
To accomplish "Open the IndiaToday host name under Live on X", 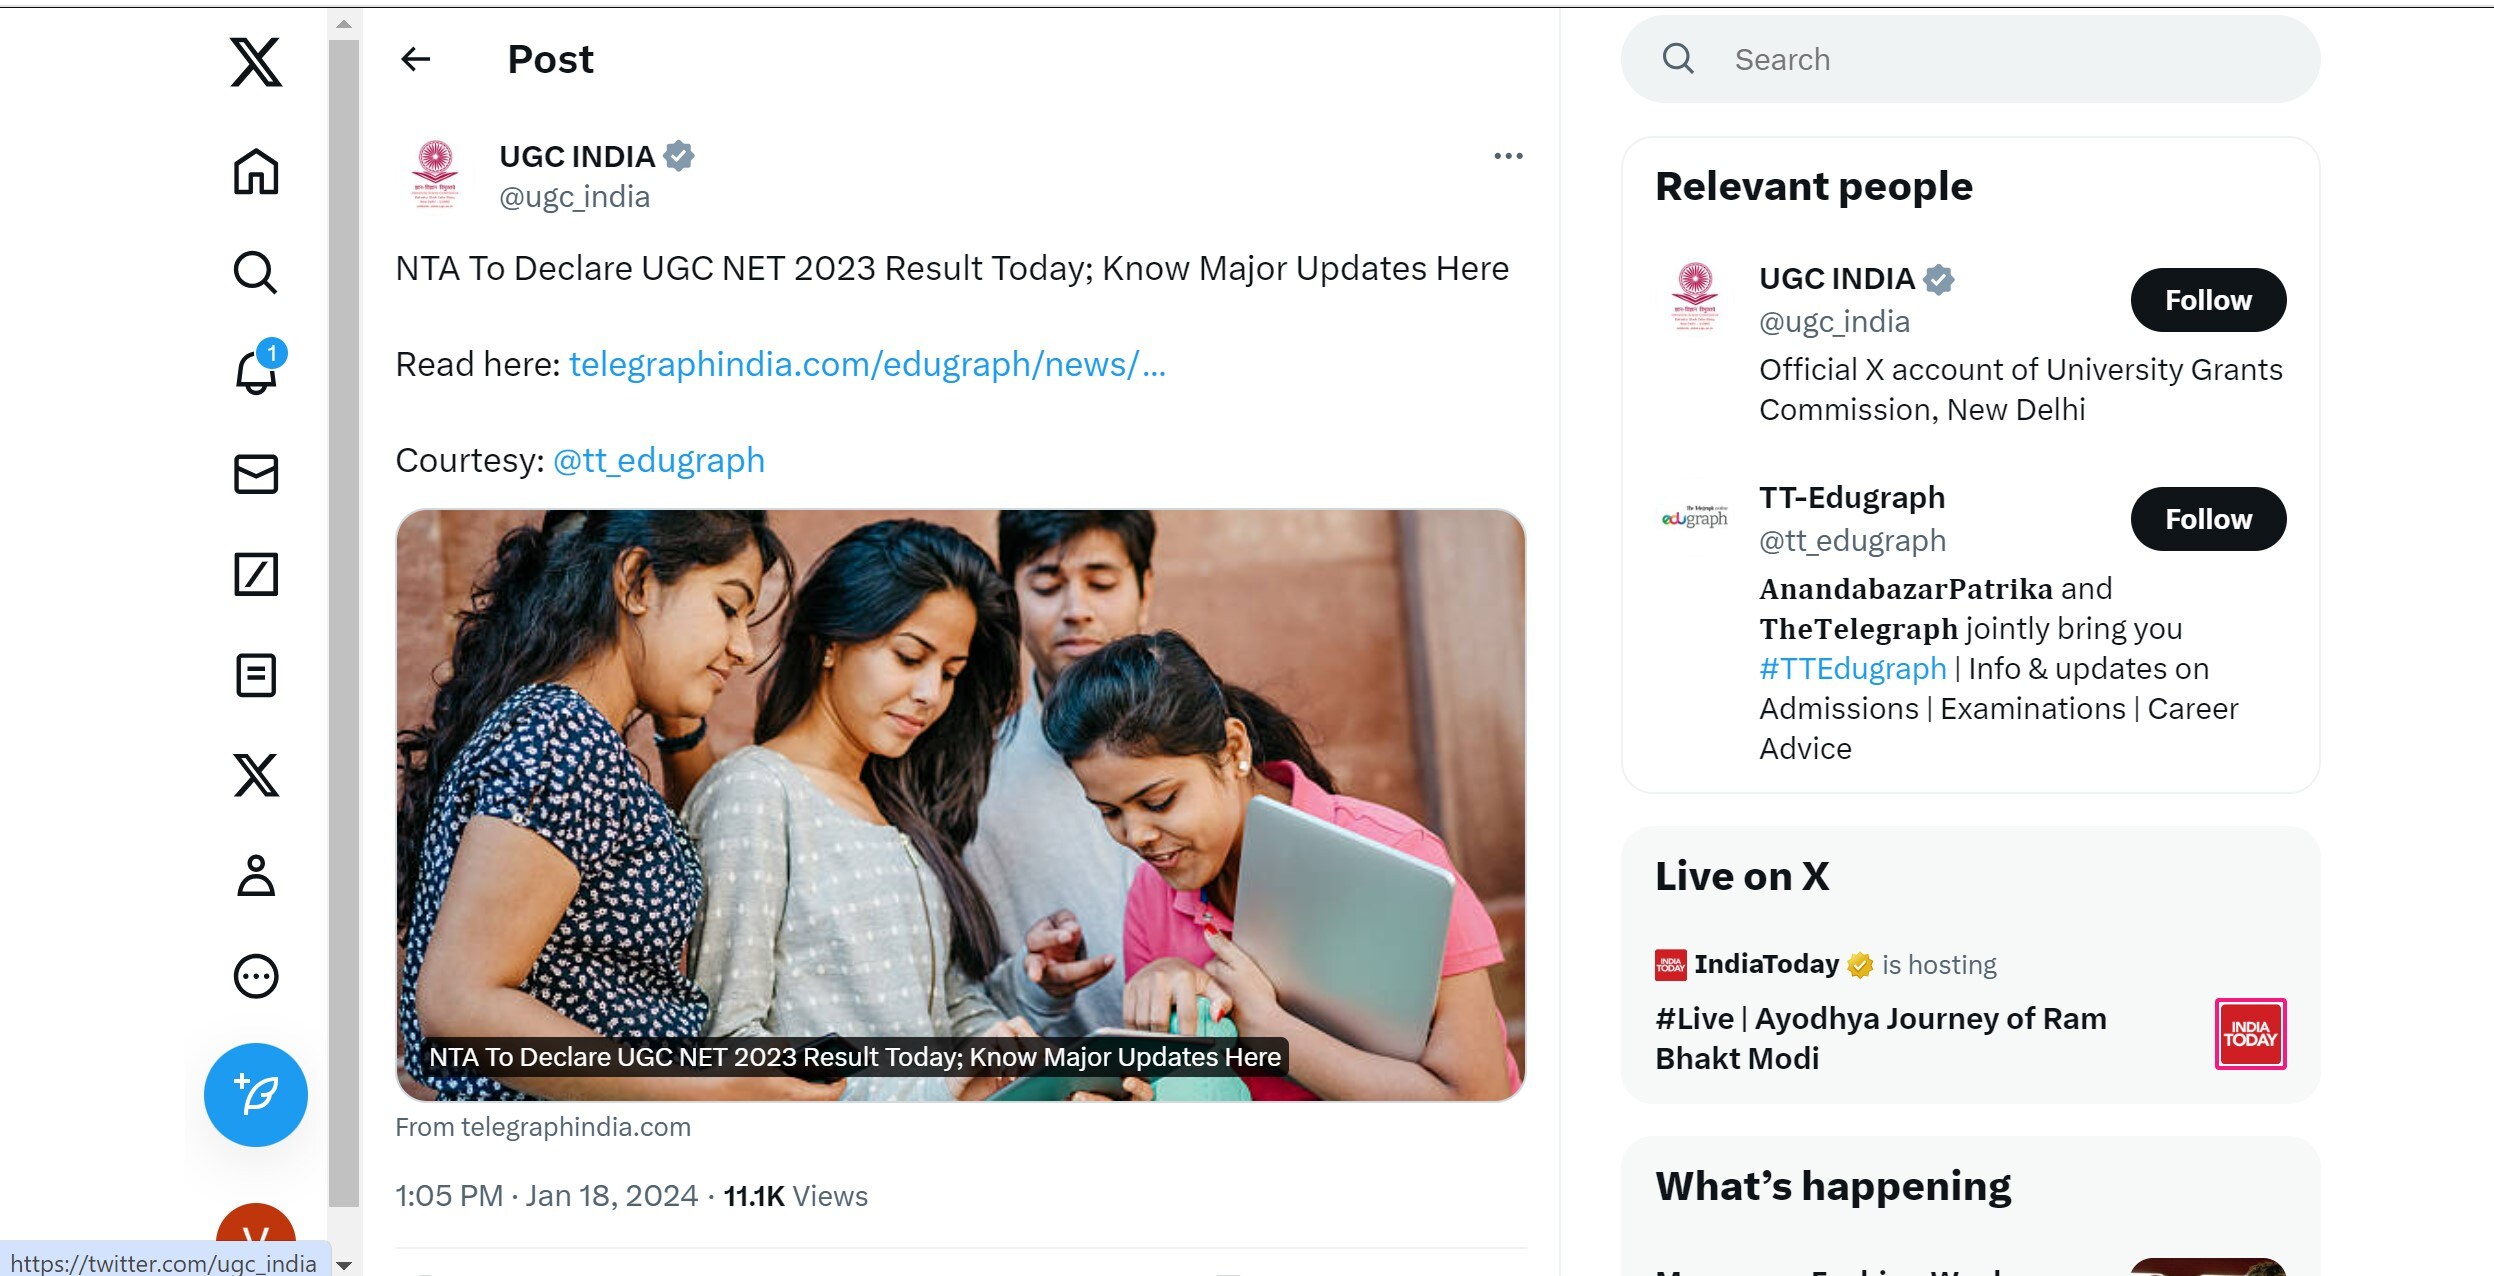I will click(x=1766, y=964).
